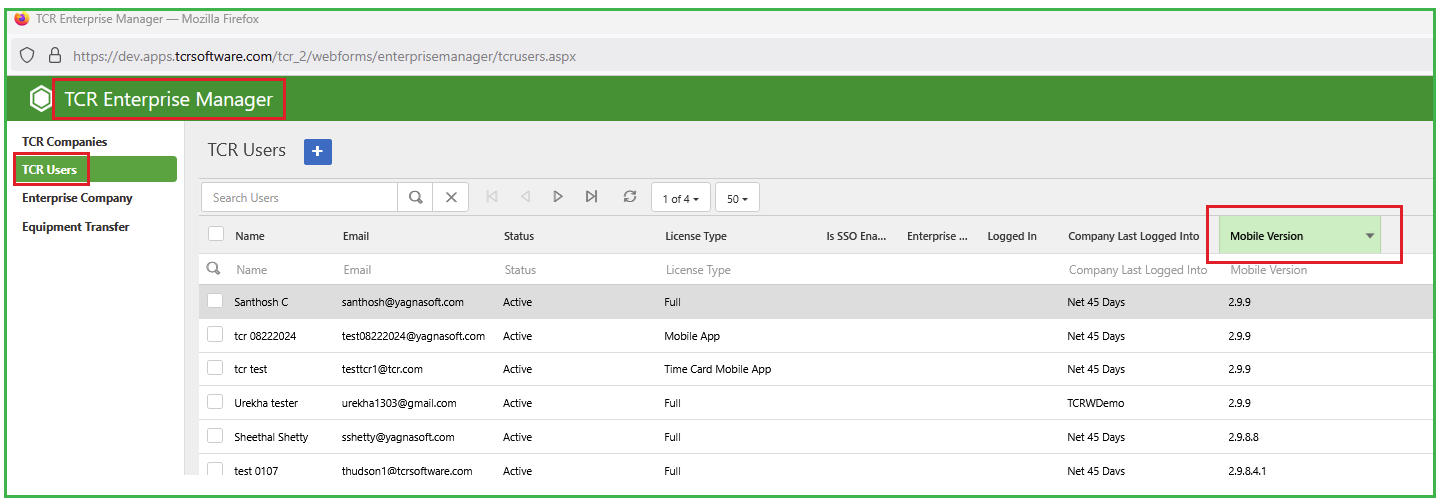
Task: Open TCR Companies in the sidebar
Action: (x=65, y=142)
